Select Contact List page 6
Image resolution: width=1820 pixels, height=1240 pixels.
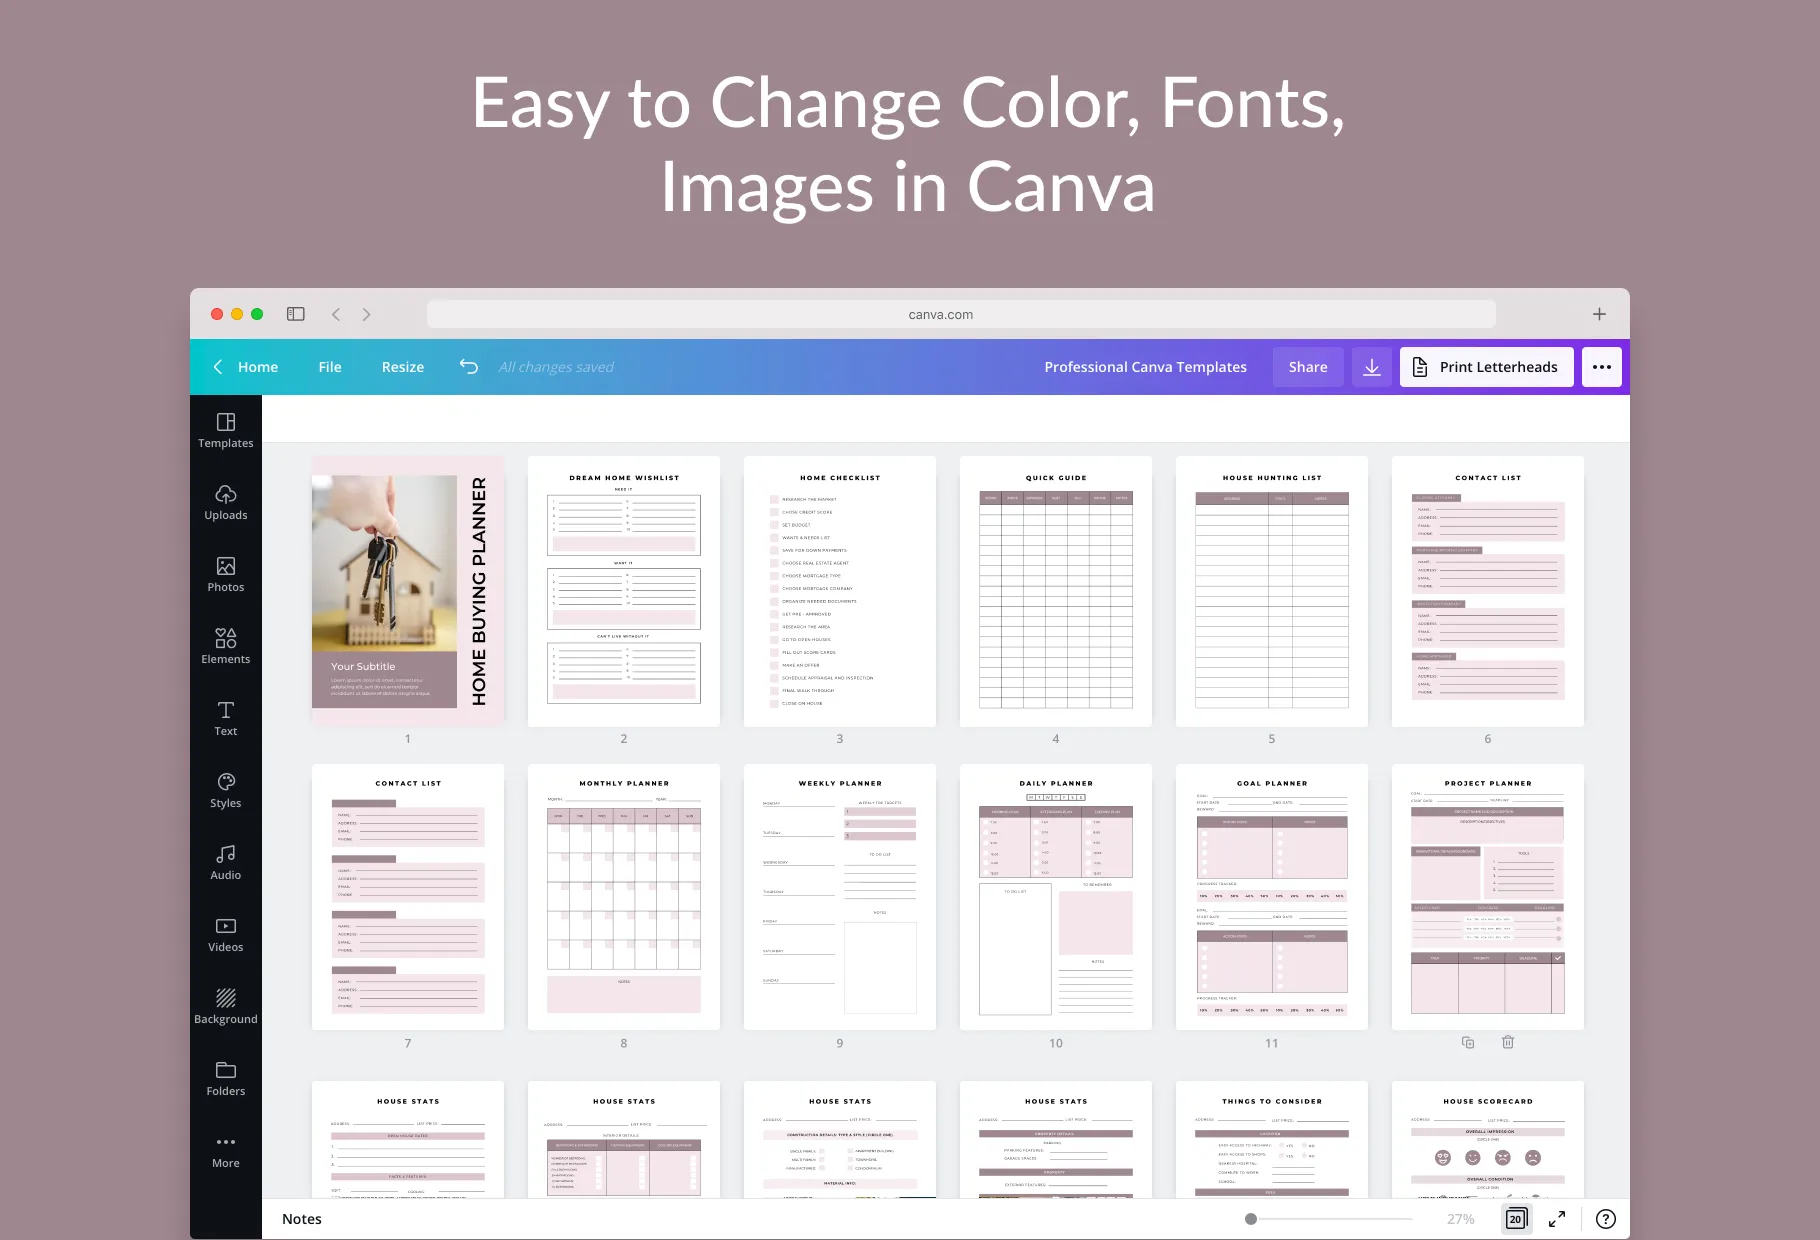click(1488, 591)
